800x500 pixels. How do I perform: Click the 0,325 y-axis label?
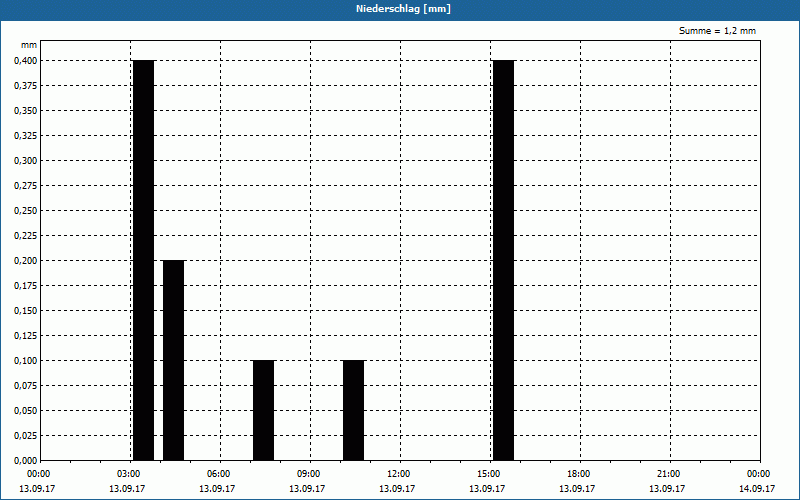(x=26, y=136)
